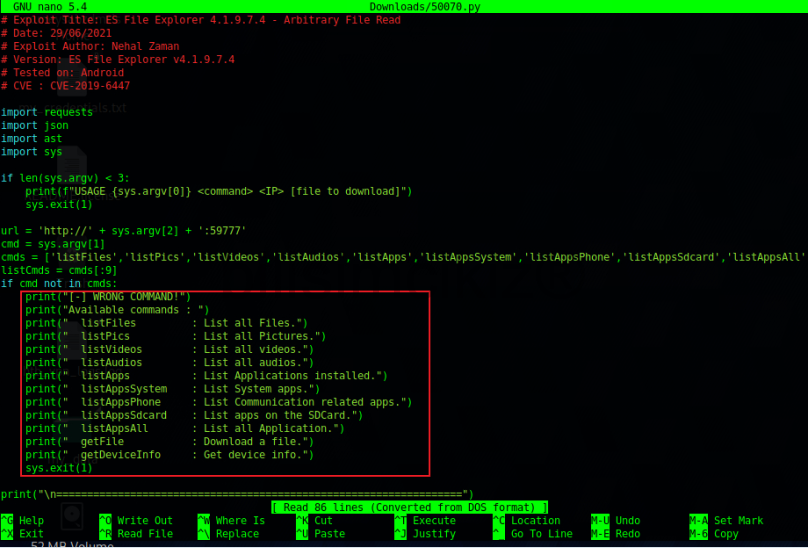Screen dimensions: 808x548
Task: Click the 'listAppsSystem : List System apps.' line
Action: [x=173, y=389]
